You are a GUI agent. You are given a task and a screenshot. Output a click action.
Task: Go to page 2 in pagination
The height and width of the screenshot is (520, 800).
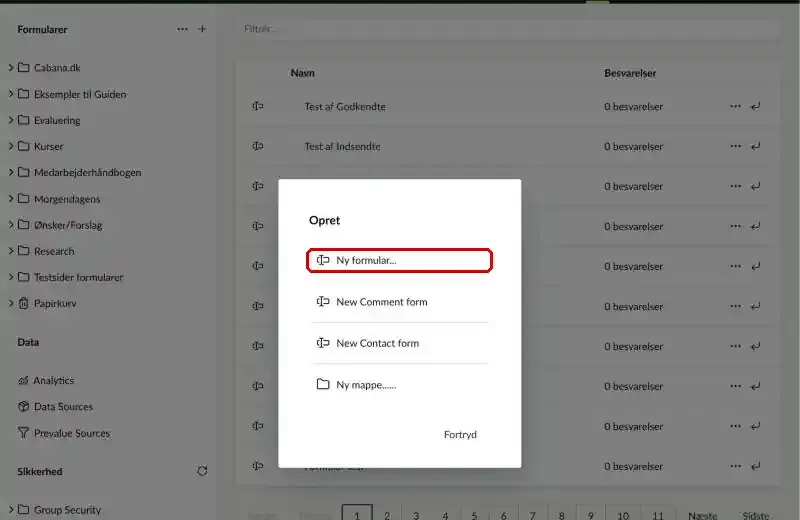click(387, 514)
